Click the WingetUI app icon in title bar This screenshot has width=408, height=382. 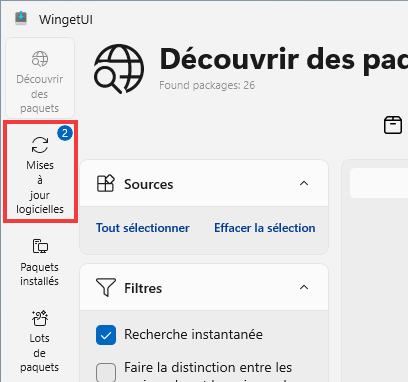pos(21,18)
